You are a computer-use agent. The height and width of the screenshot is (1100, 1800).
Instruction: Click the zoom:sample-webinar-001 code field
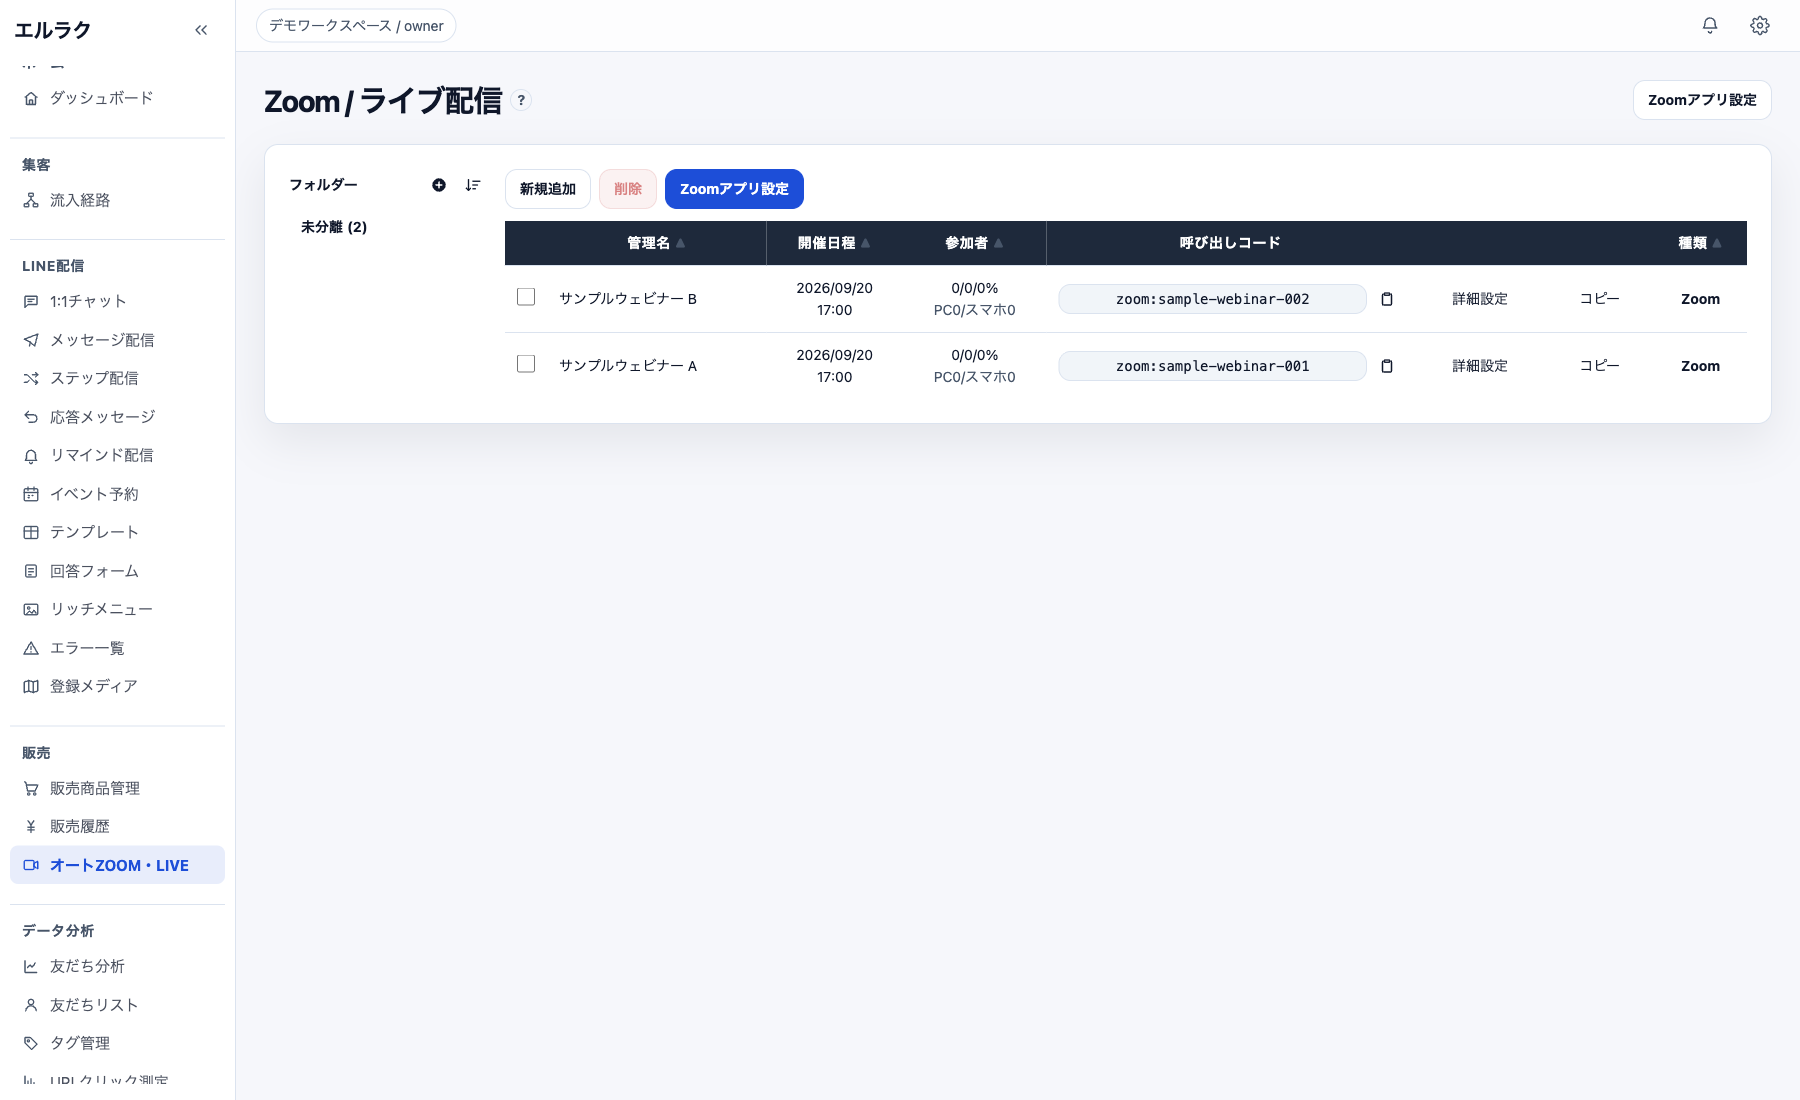pos(1212,366)
